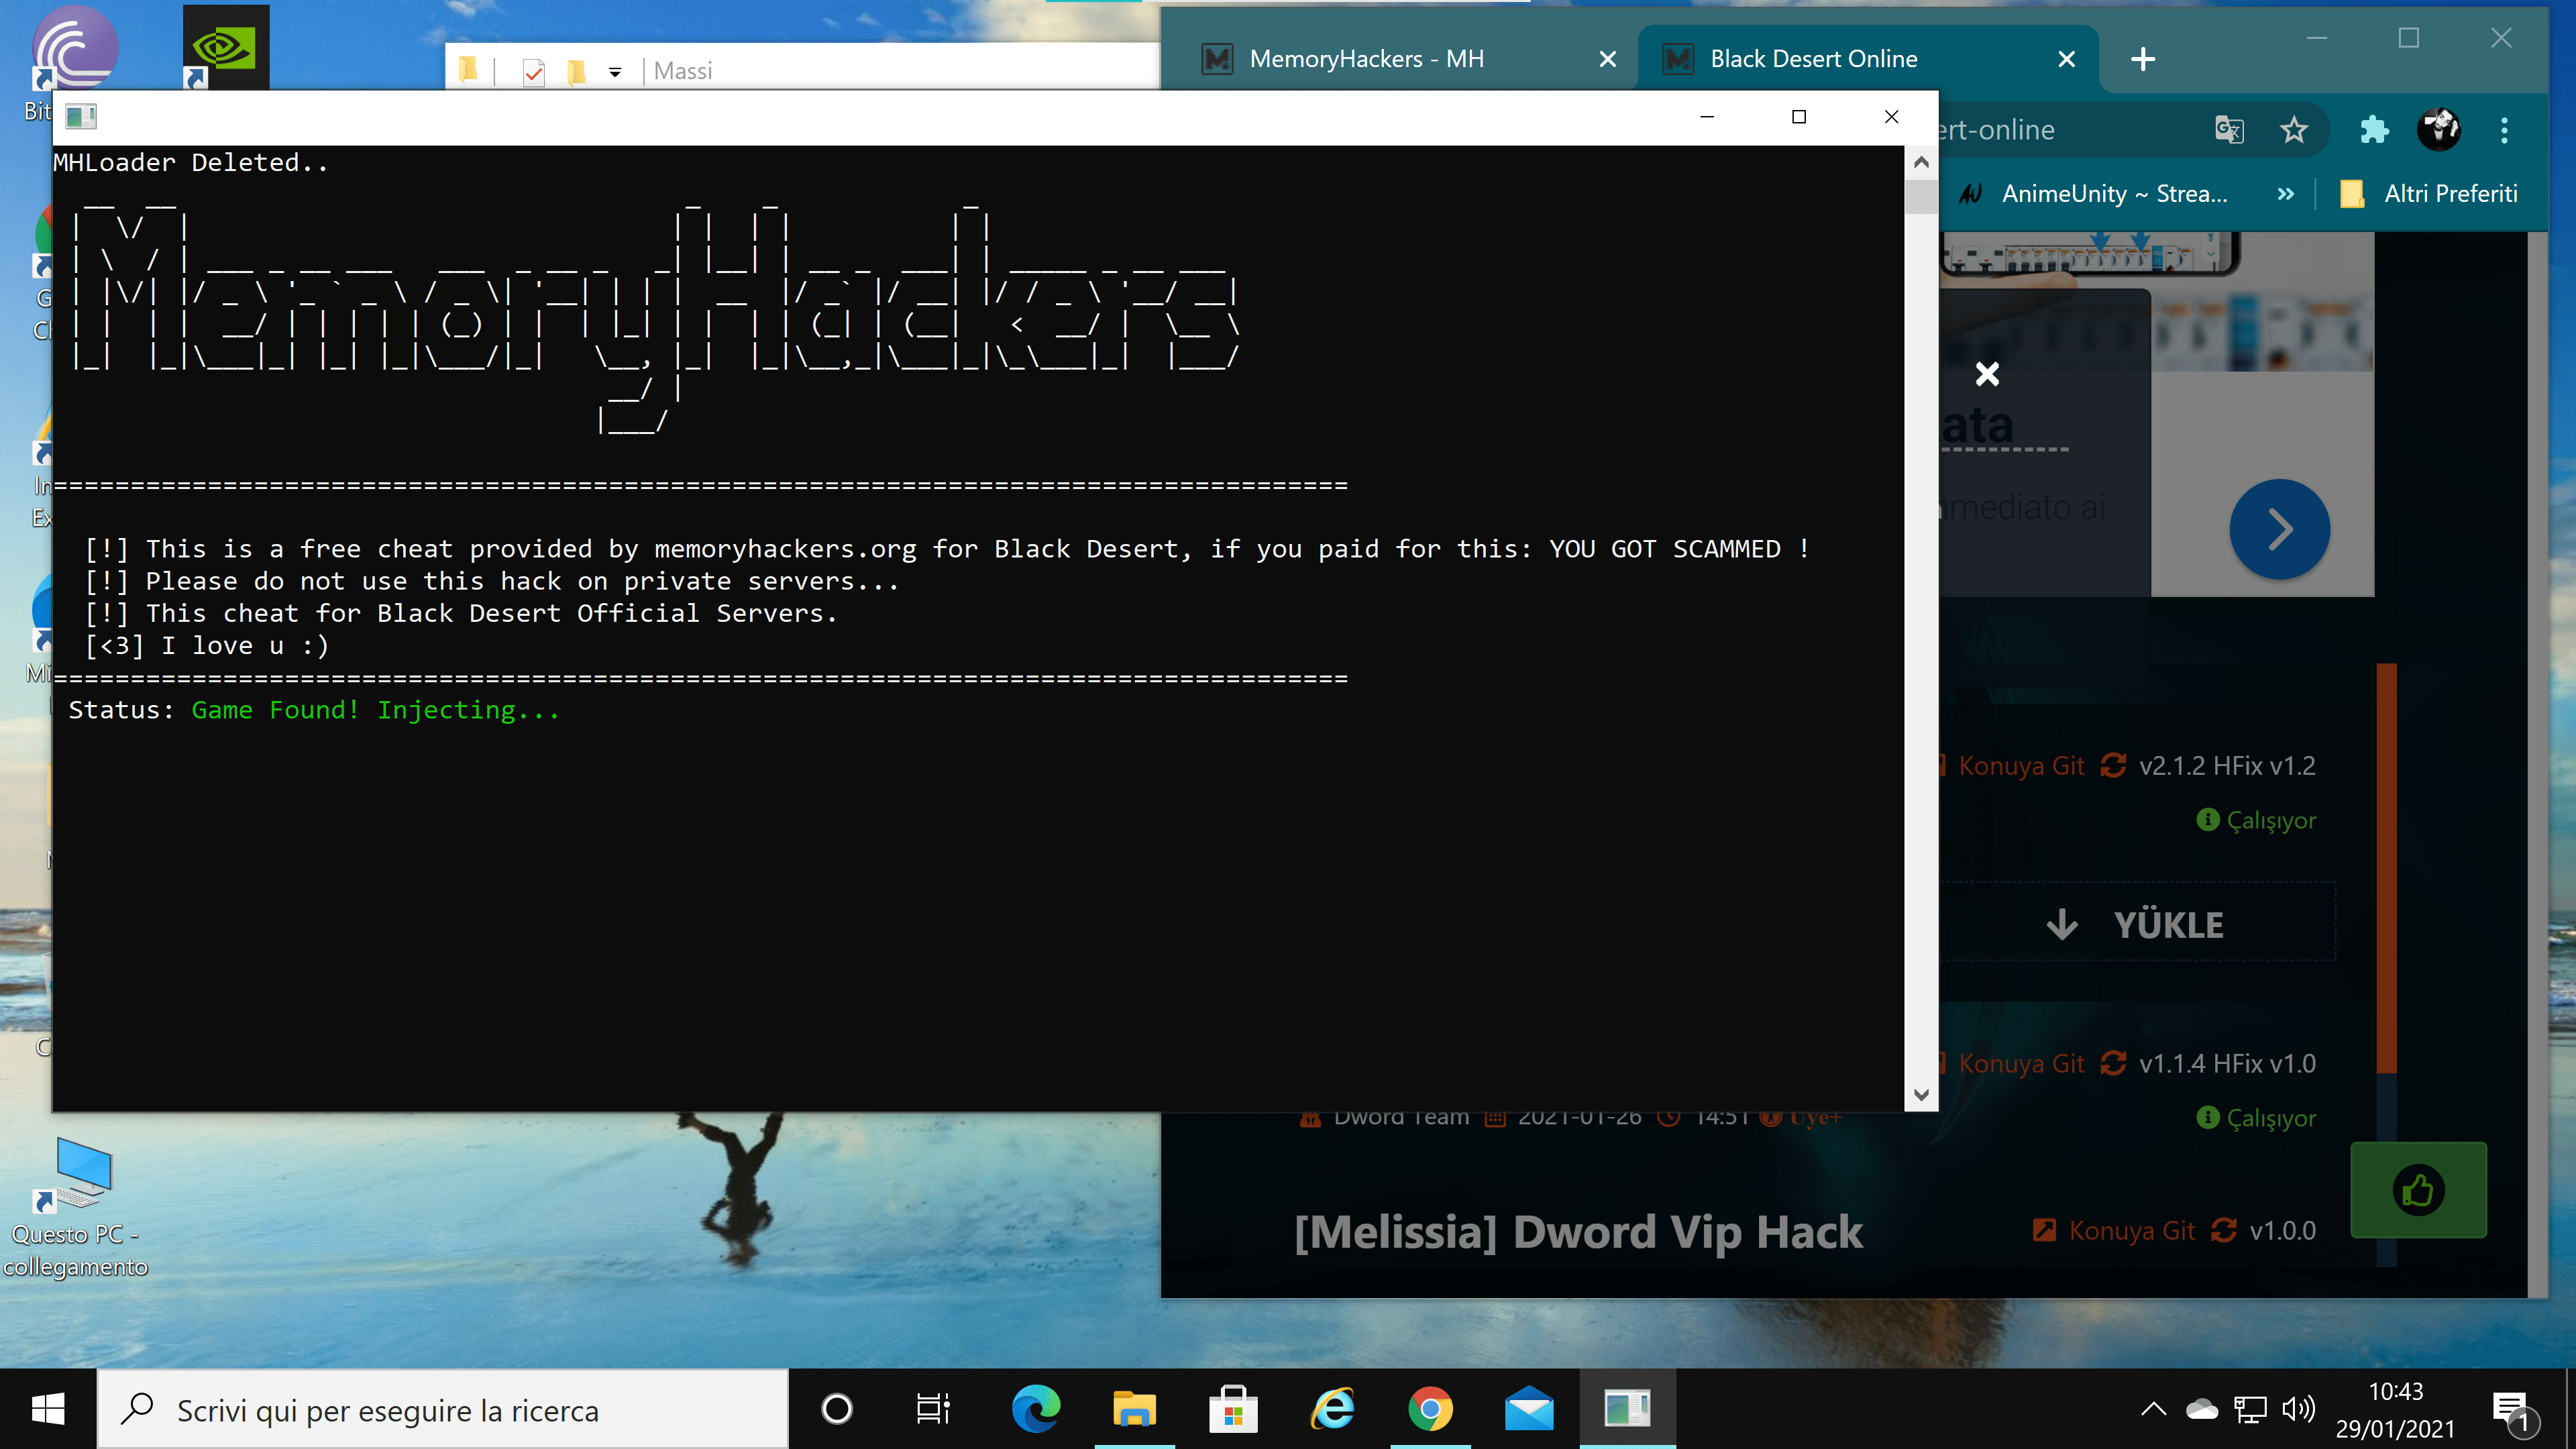Switch to Chrome from the taskbar
The width and height of the screenshot is (2576, 1449).
click(1430, 1409)
